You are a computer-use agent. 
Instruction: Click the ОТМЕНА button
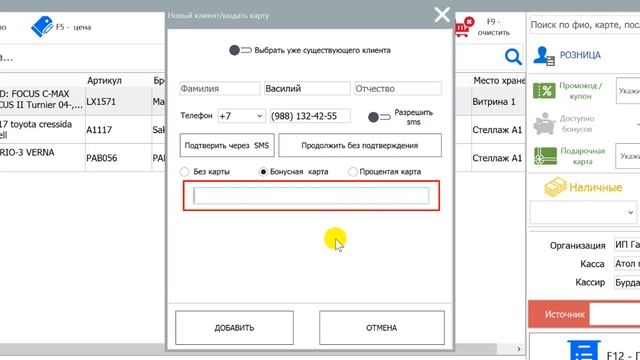coord(382,328)
